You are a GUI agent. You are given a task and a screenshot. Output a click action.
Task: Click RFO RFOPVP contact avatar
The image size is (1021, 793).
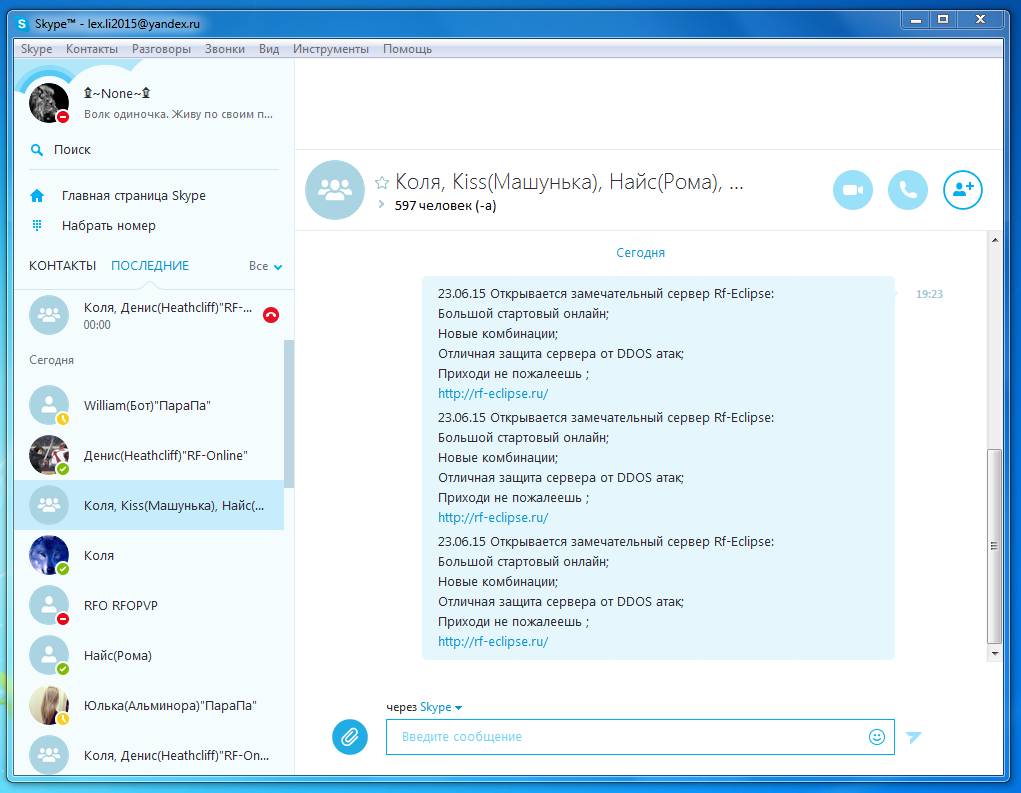point(49,605)
